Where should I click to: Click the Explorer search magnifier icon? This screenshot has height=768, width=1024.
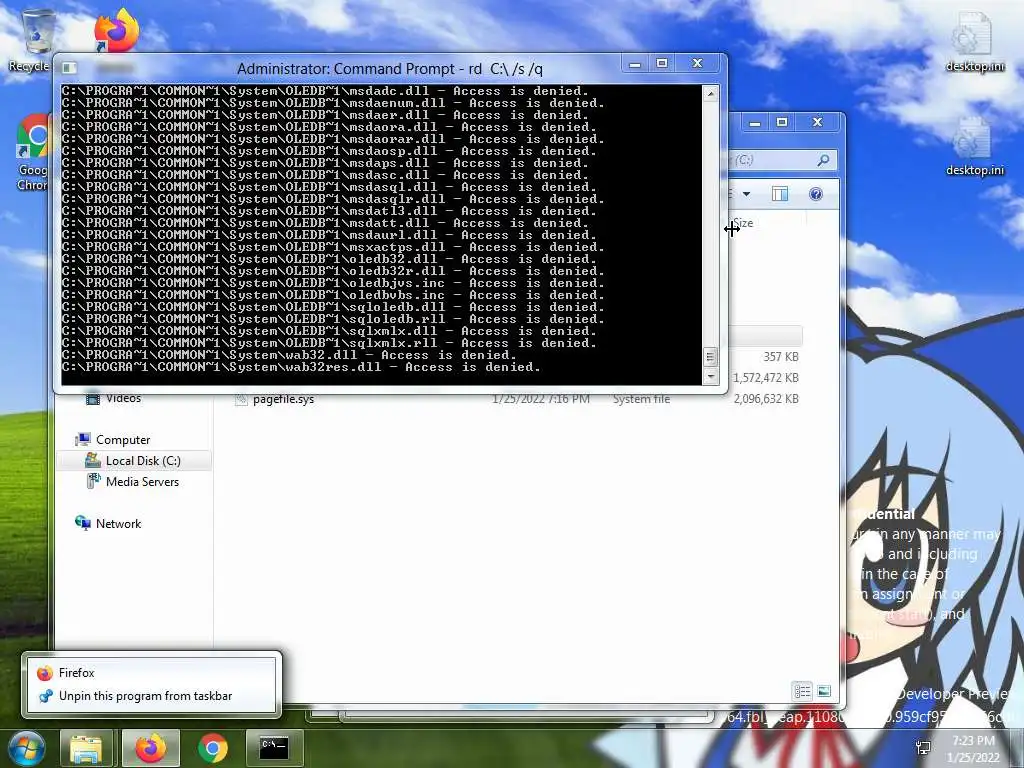[x=824, y=159]
